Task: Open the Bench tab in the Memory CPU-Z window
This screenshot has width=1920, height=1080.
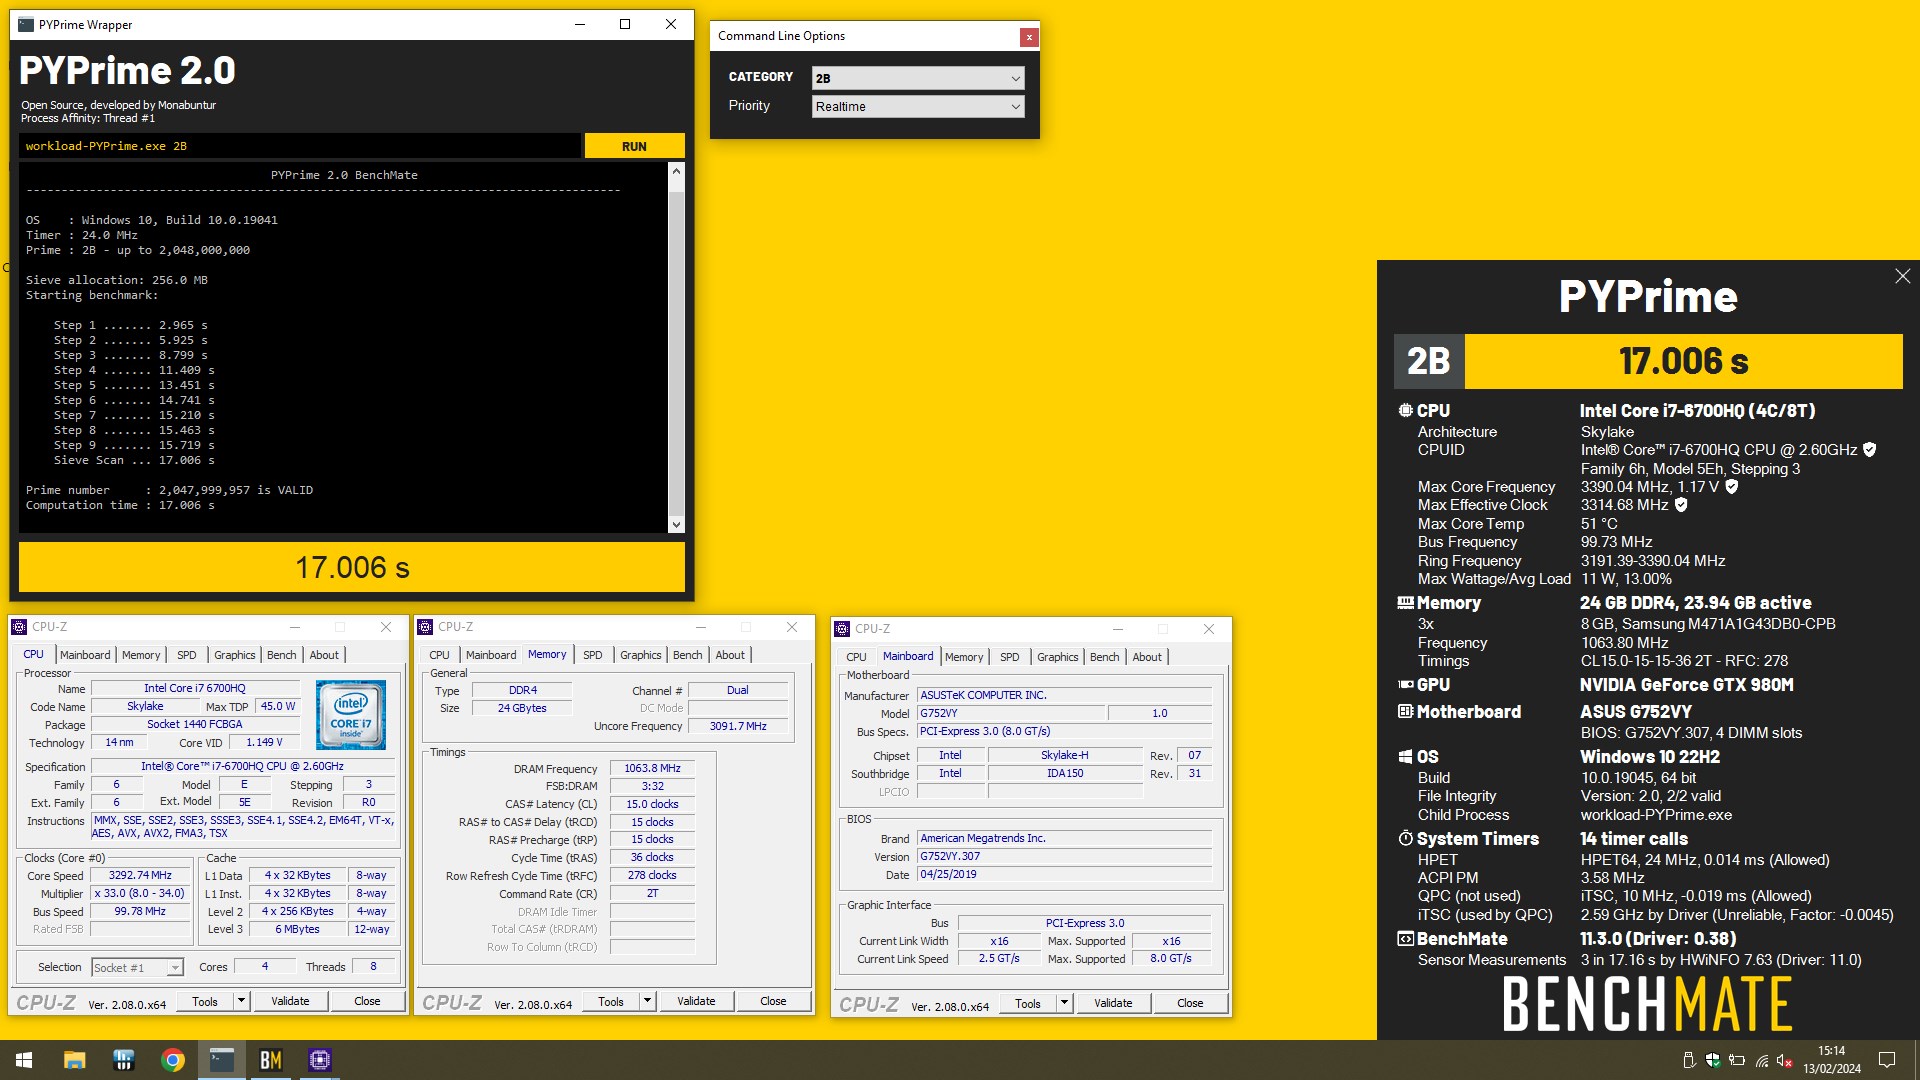Action: [x=687, y=655]
